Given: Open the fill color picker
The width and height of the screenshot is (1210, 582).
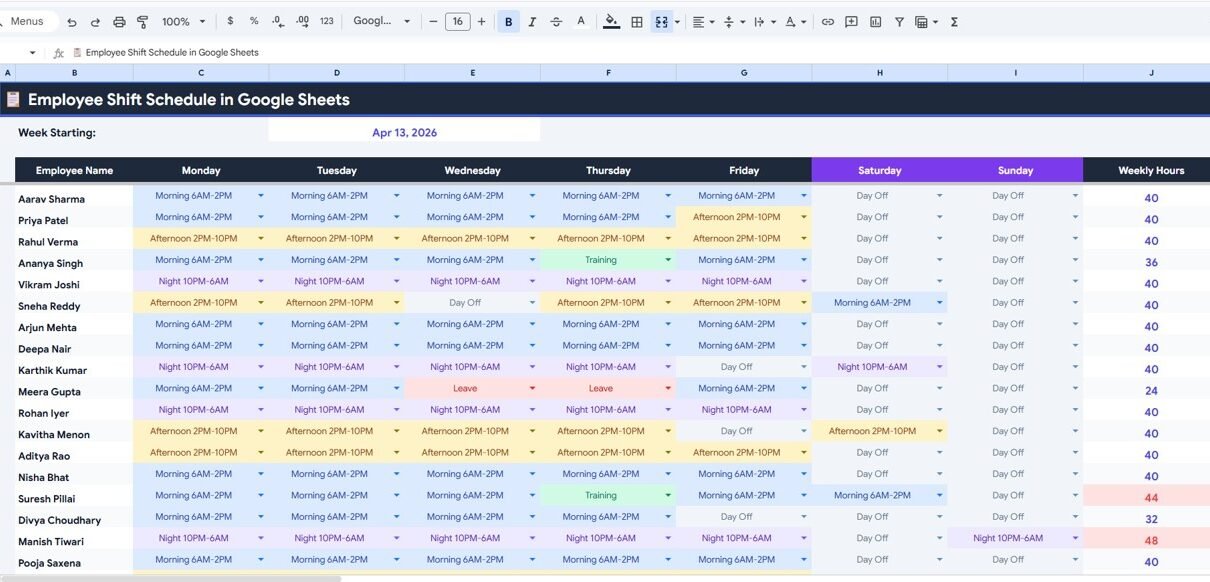Looking at the screenshot, I should [611, 22].
